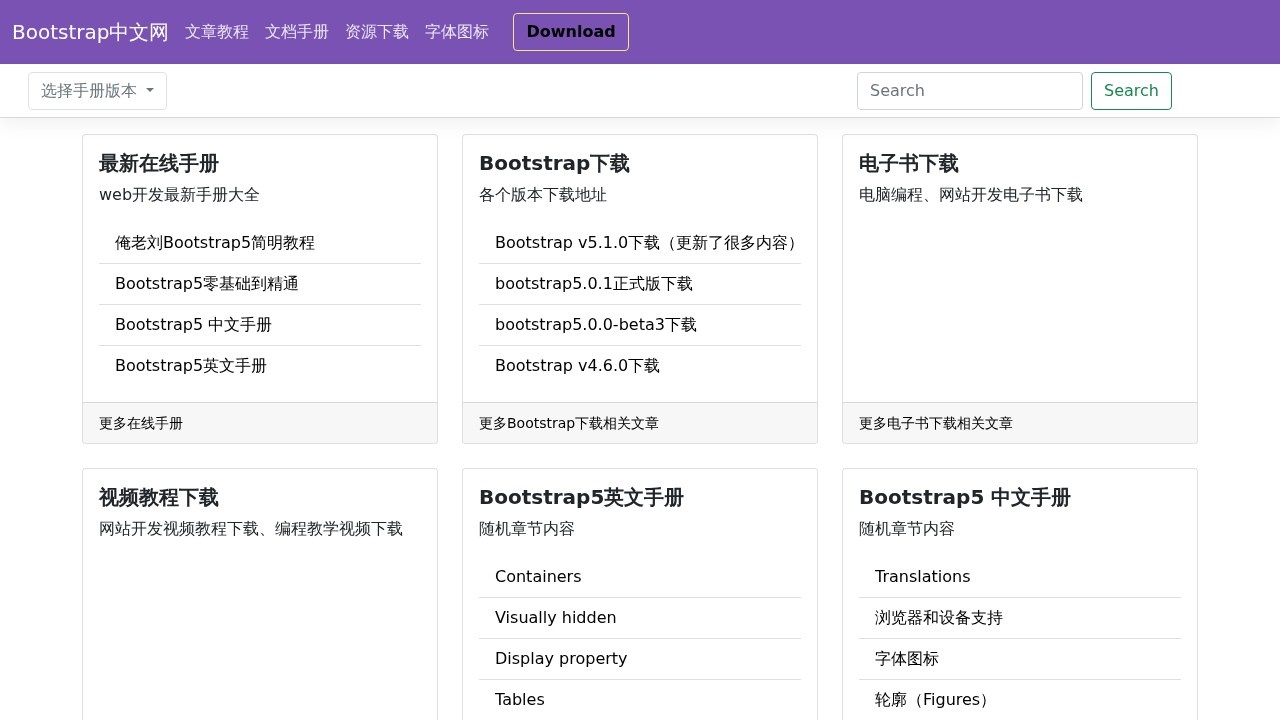Open the Bootstrap5零基础到精通 tutorial
Viewport: 1280px width, 720px height.
tap(206, 283)
